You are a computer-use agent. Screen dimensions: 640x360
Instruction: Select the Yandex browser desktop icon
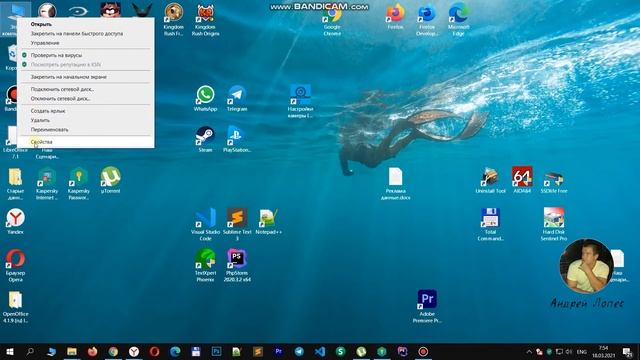[x=16, y=222]
